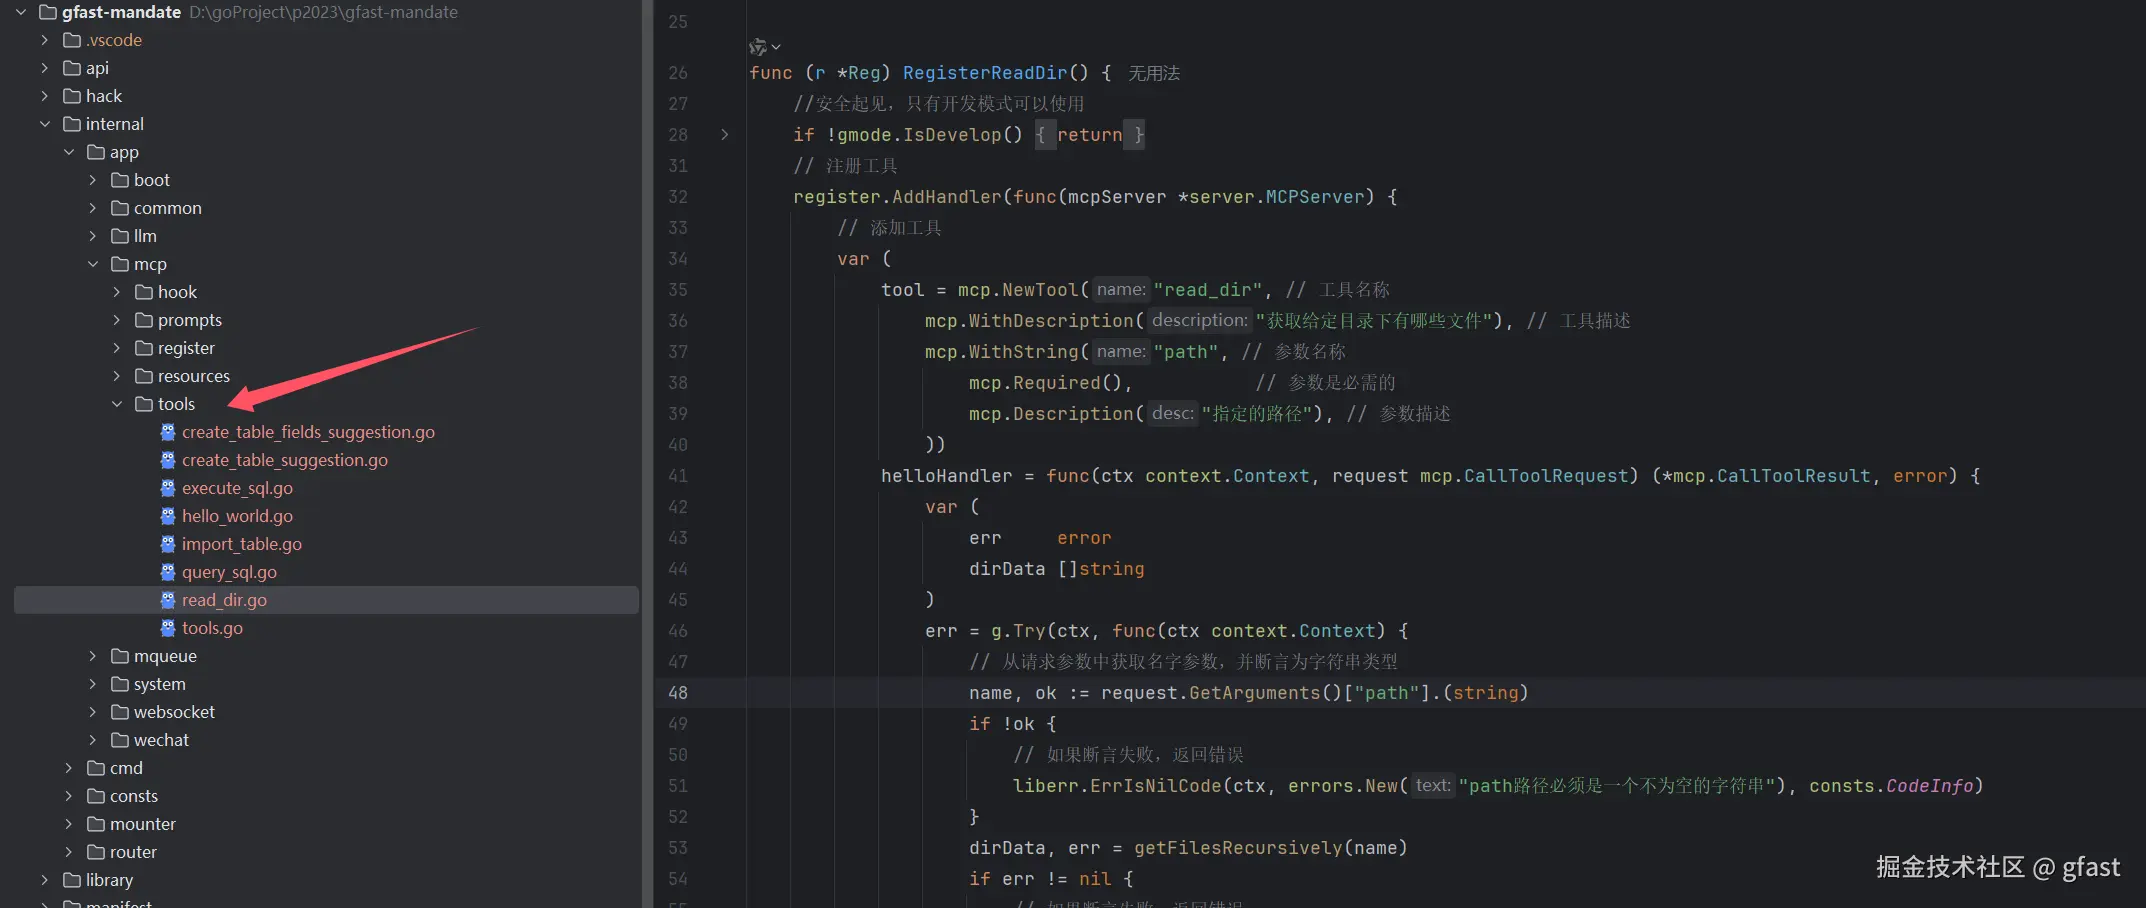Select query_sql.go in the project tree
Viewport: 2146px width, 908px height.
click(229, 572)
